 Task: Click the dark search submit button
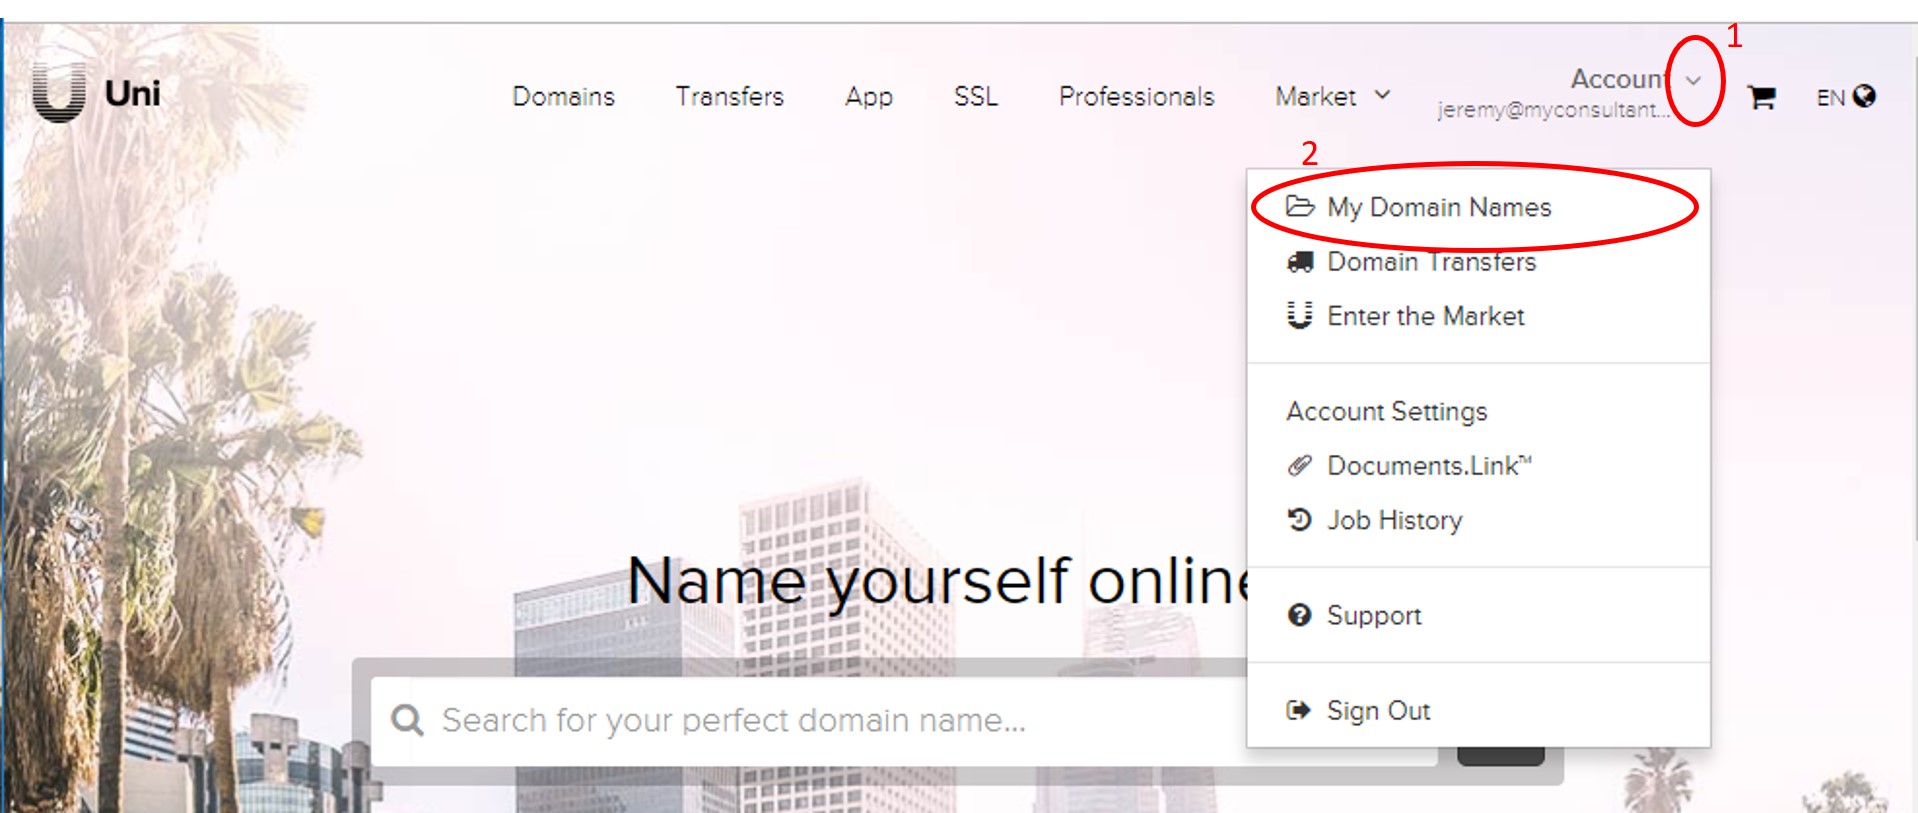coord(1500,755)
